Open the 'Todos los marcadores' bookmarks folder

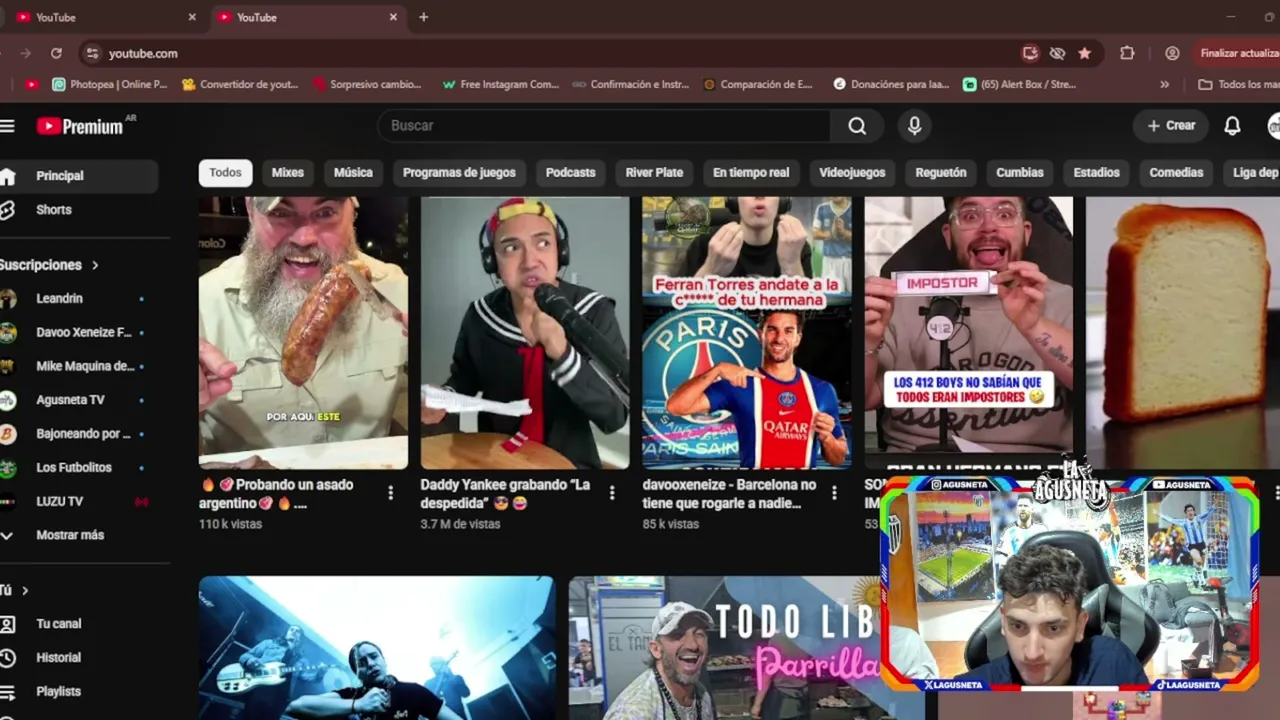coord(1238,84)
